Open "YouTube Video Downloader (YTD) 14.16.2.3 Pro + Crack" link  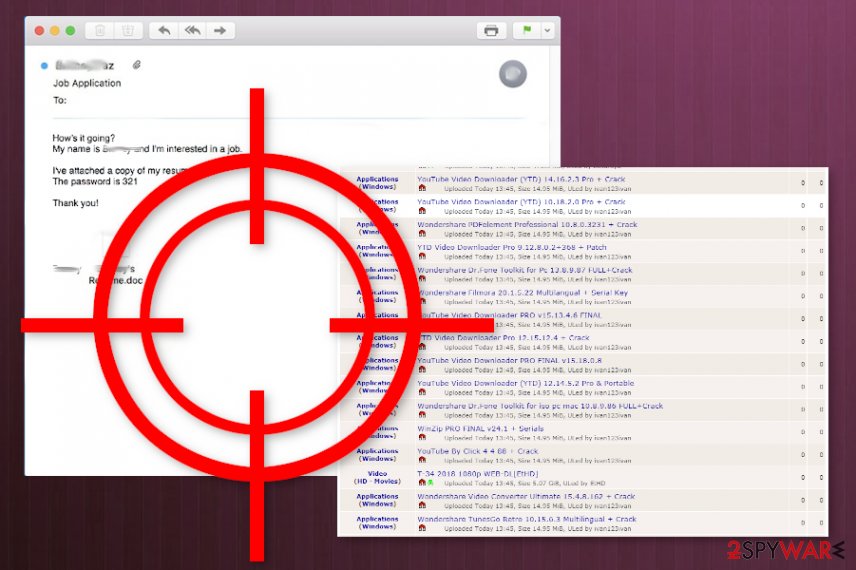(x=521, y=179)
